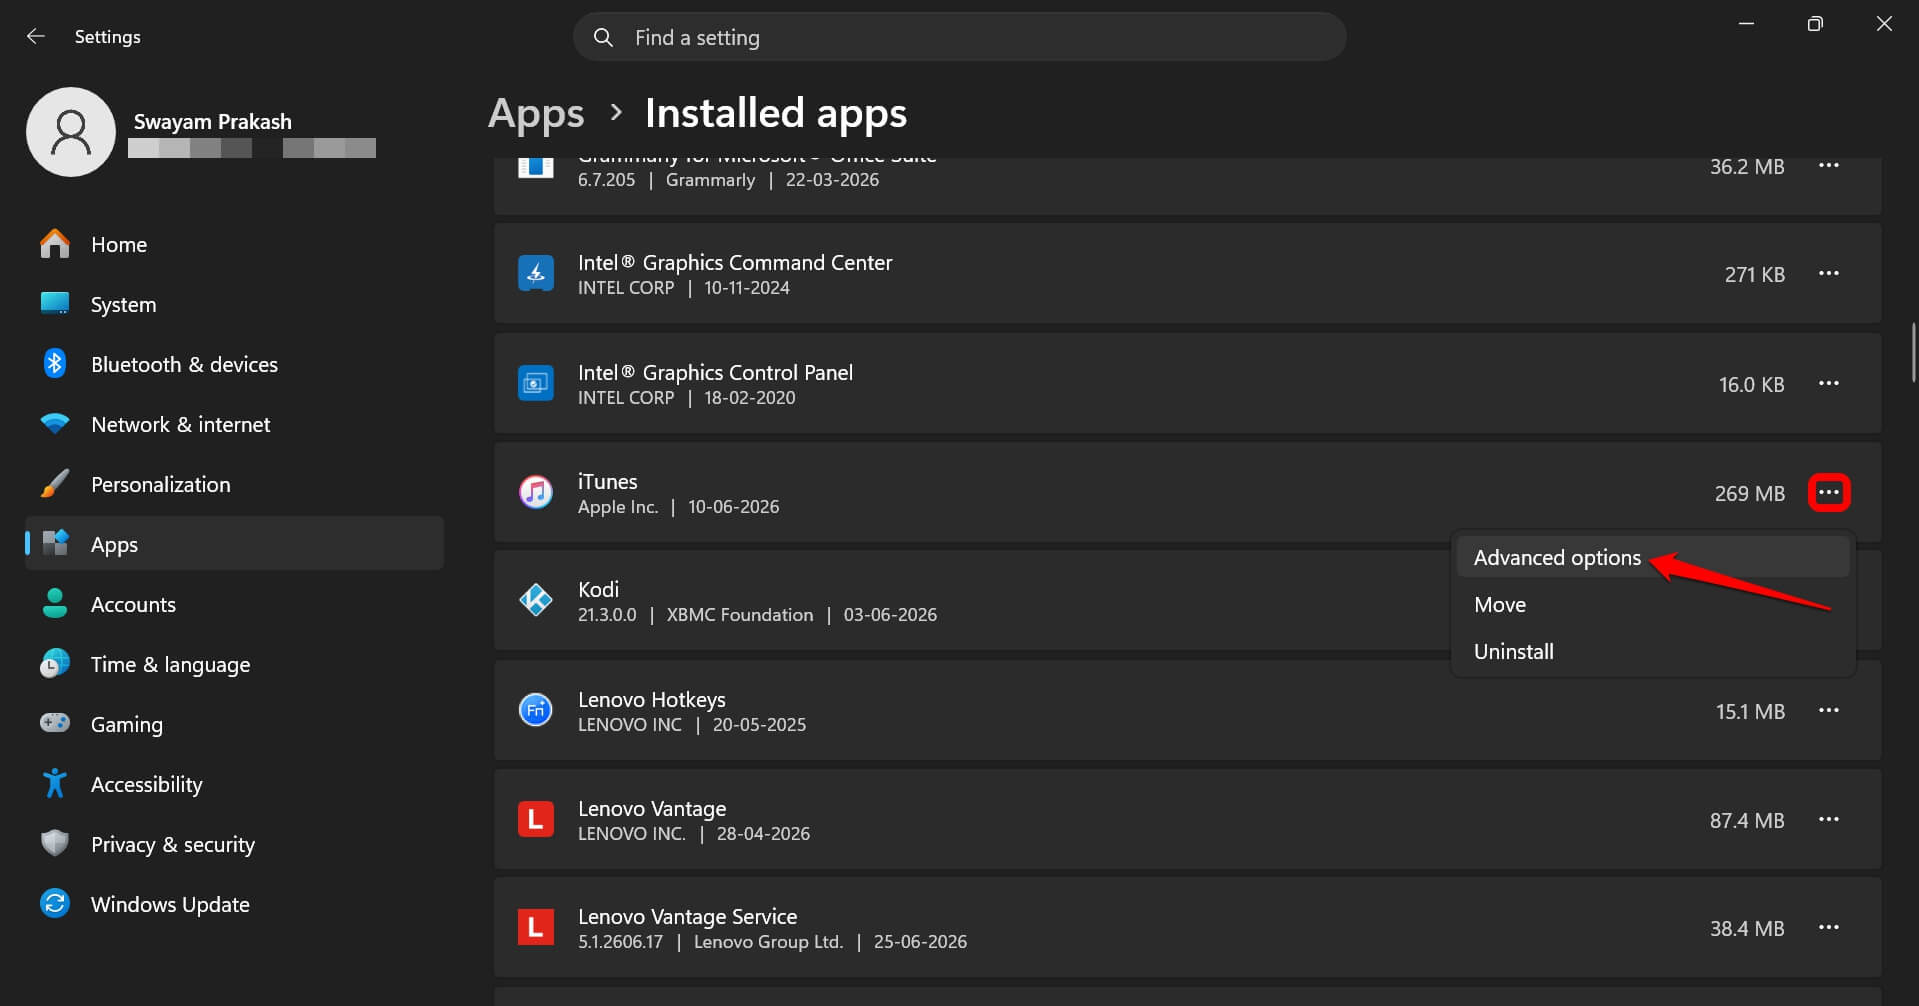
Task: Open the Network & internet Wi-Fi icon
Action: [x=55, y=424]
